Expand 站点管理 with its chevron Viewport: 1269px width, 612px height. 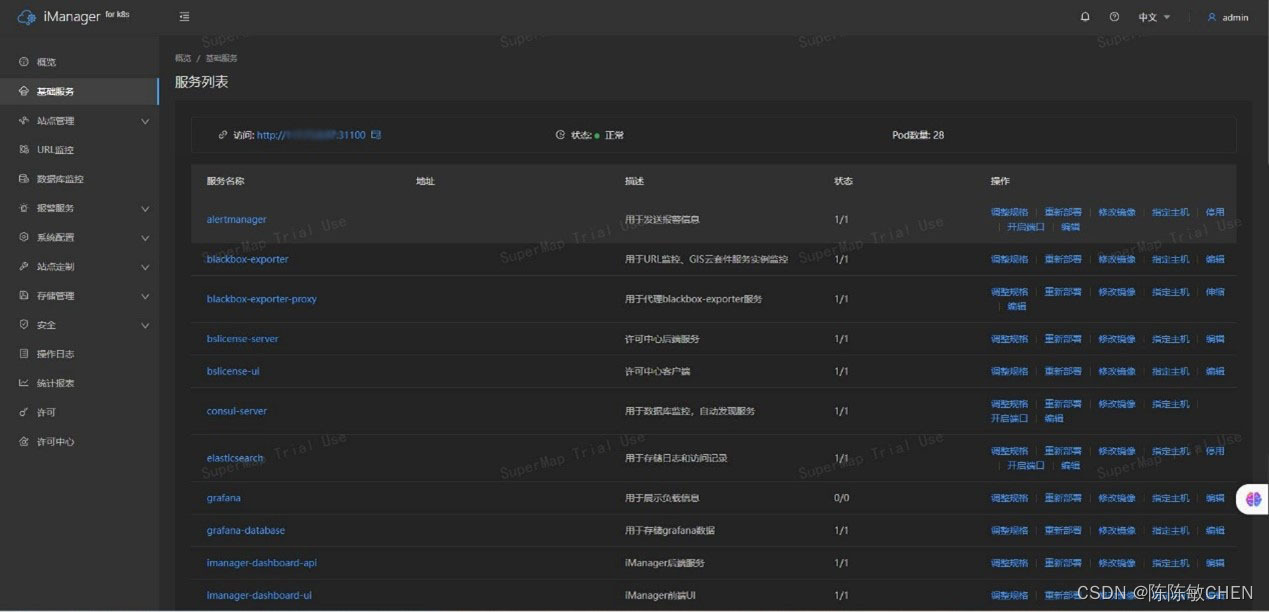click(x=145, y=121)
